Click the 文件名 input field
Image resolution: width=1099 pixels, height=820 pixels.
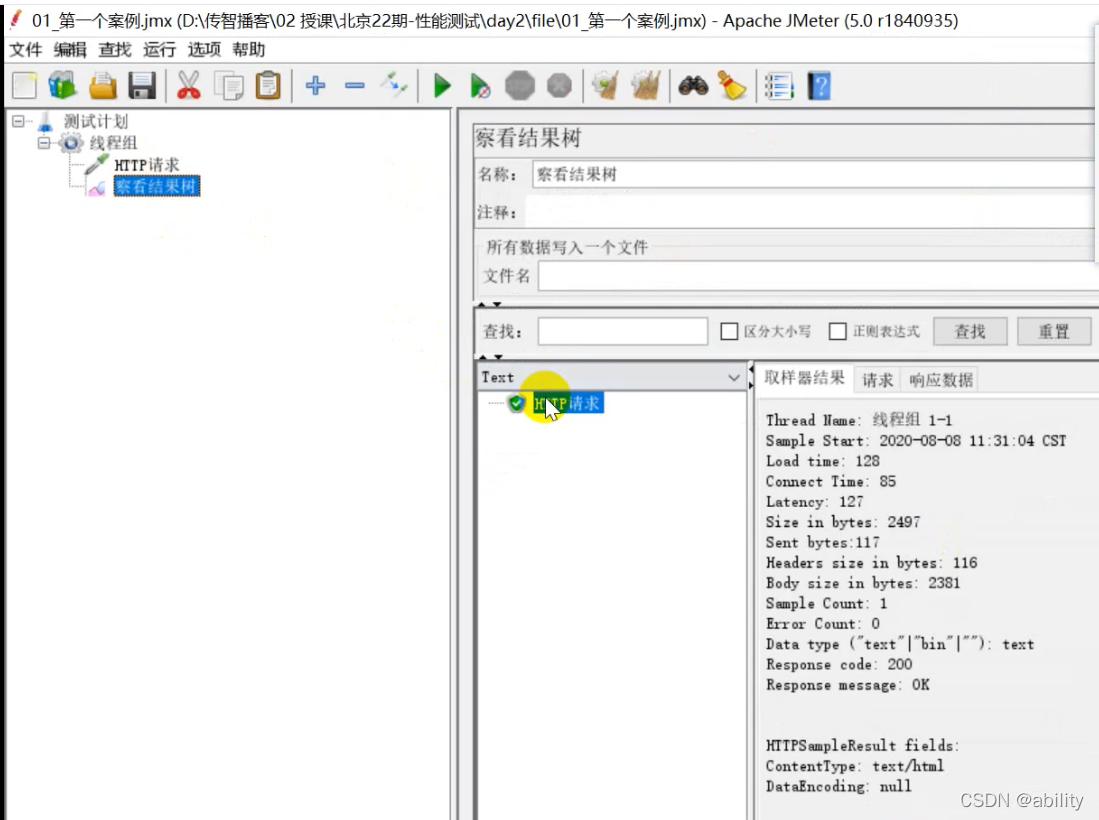817,276
